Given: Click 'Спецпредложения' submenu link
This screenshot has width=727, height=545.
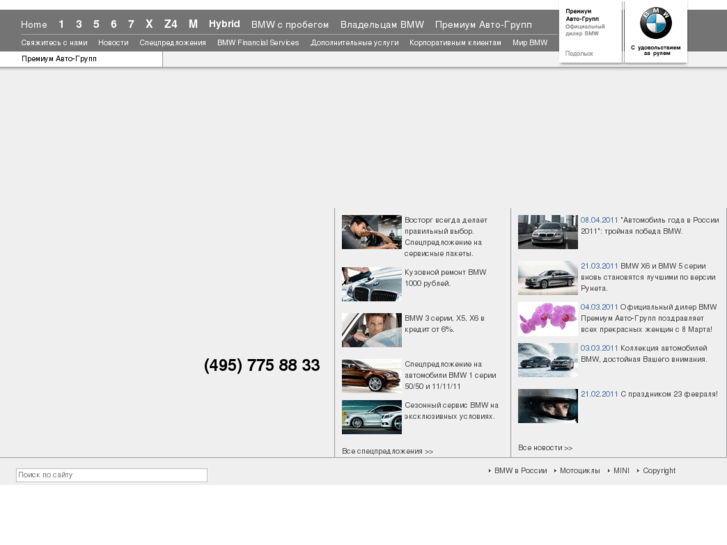Looking at the screenshot, I should (x=172, y=43).
